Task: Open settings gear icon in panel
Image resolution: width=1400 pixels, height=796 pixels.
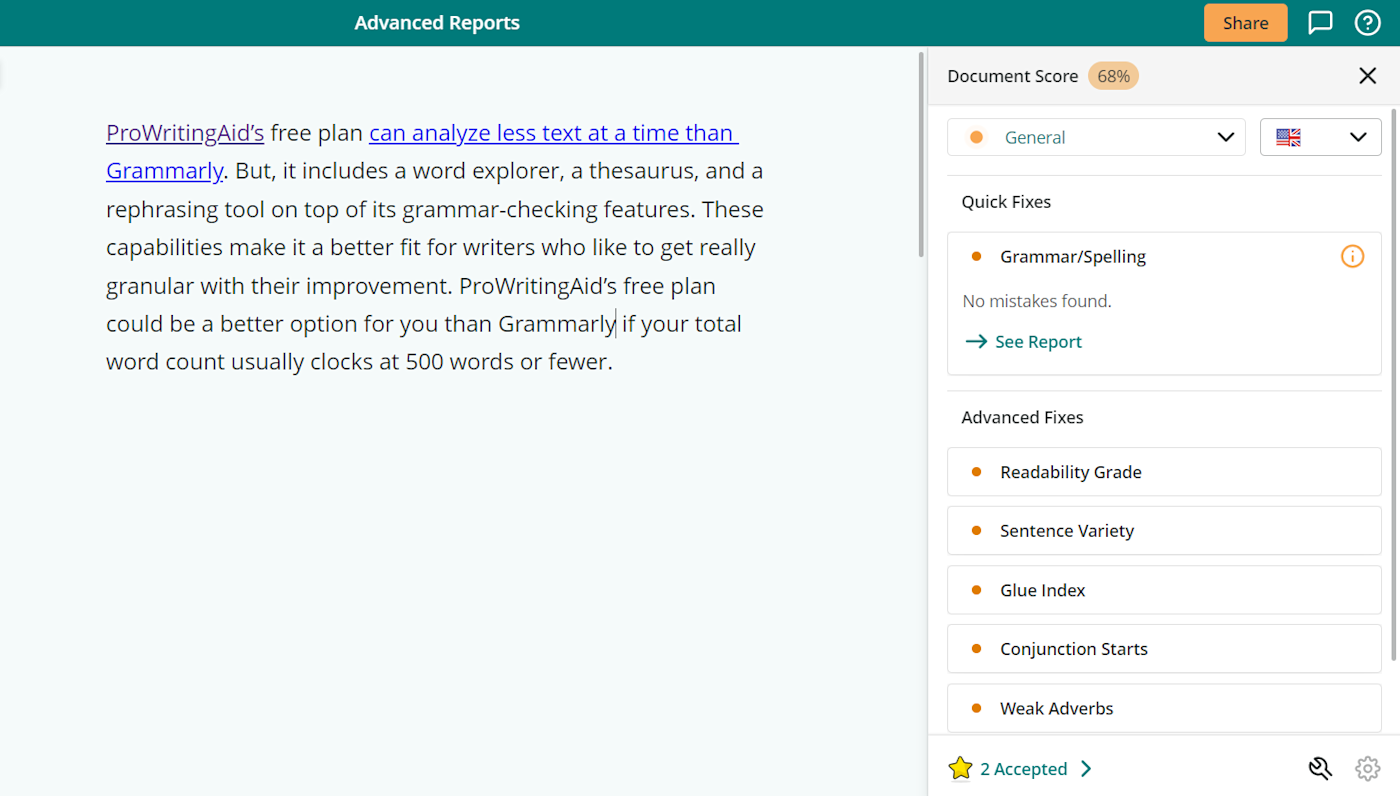Action: point(1367,768)
